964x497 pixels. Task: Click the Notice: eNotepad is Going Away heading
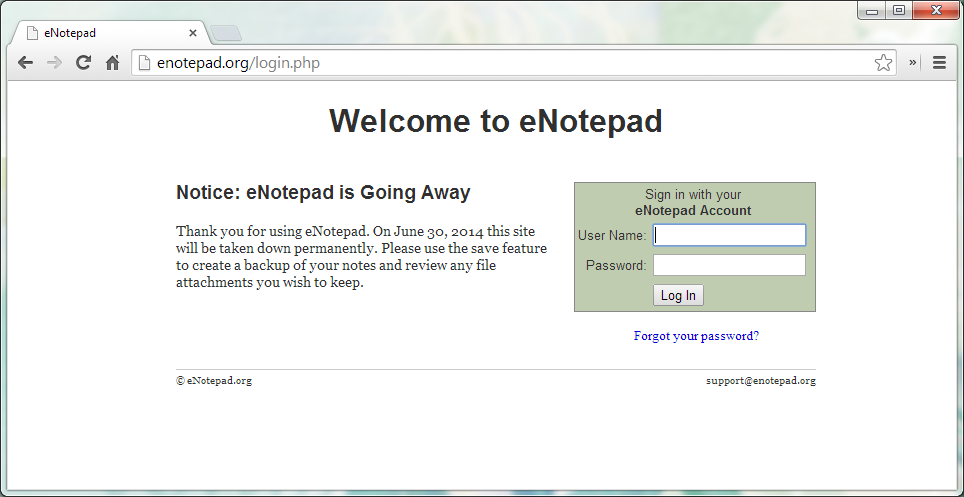coord(323,193)
